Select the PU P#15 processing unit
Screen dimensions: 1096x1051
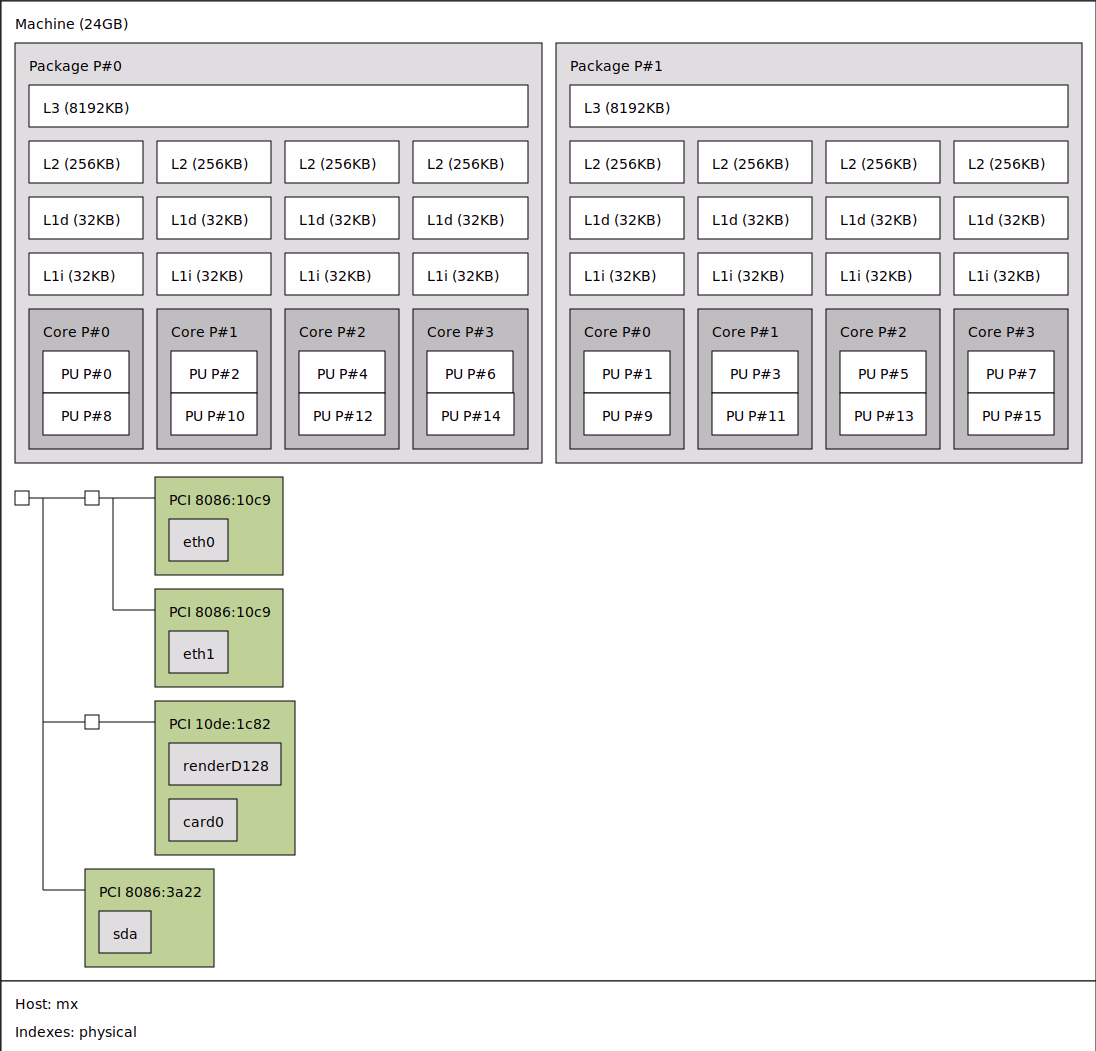(1010, 415)
